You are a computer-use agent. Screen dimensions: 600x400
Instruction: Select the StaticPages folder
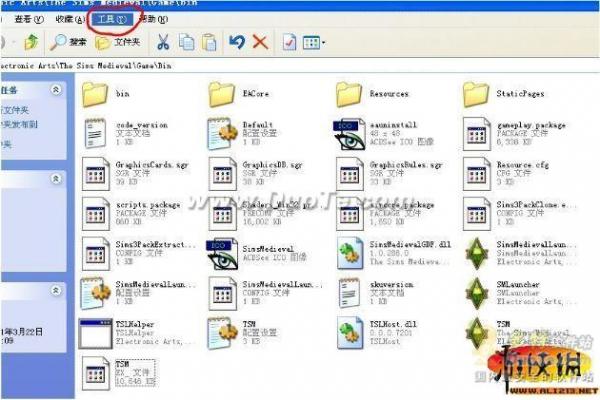[504, 95]
